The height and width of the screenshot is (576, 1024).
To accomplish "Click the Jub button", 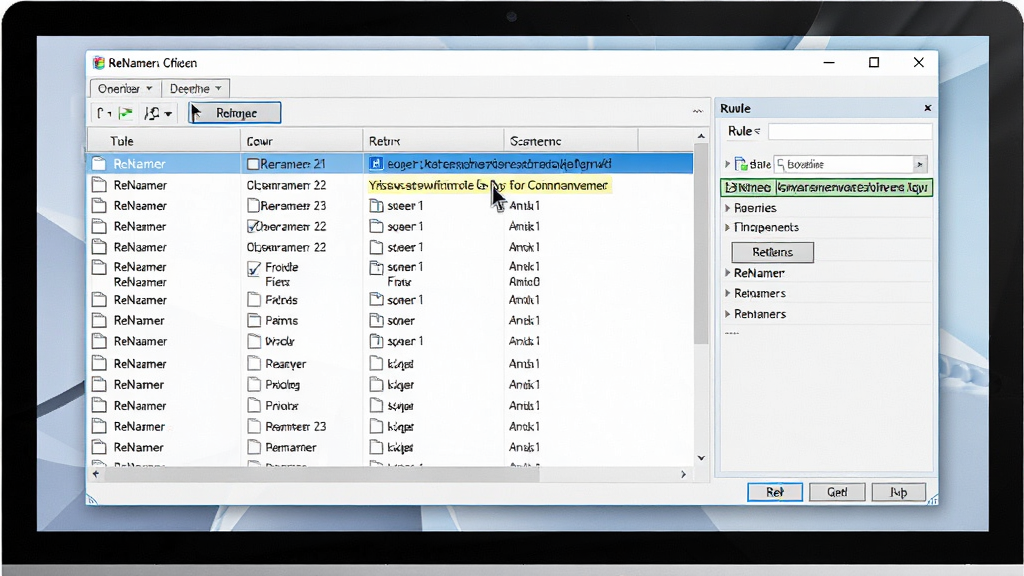I will tap(899, 492).
